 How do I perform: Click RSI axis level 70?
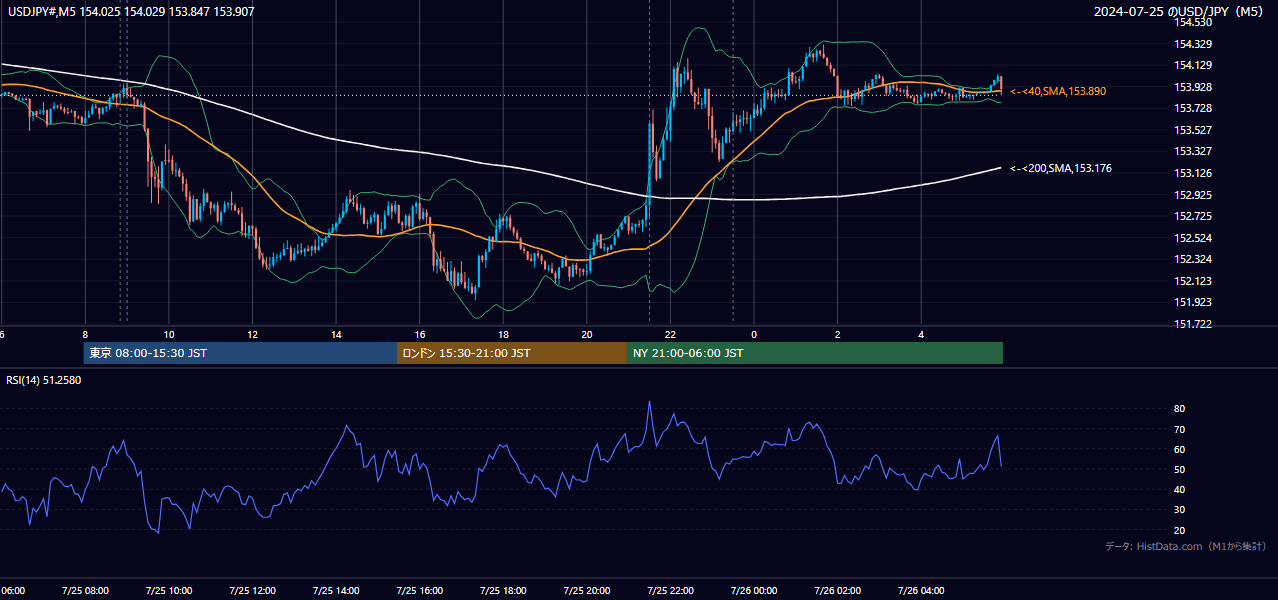pyautogui.click(x=1179, y=429)
